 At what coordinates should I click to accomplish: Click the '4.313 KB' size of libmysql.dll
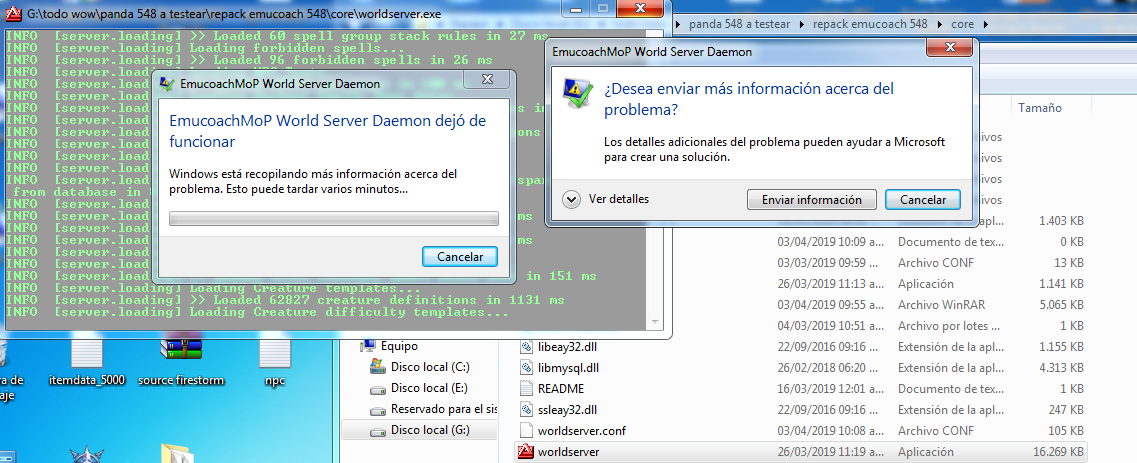click(x=1062, y=367)
